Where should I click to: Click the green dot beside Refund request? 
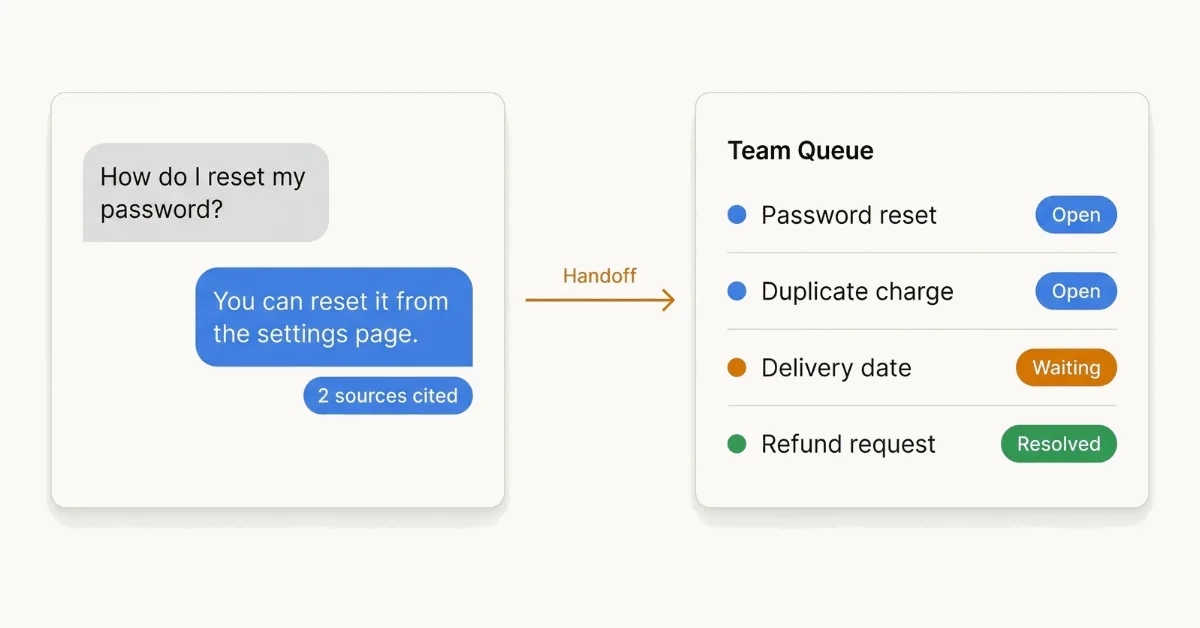[737, 444]
